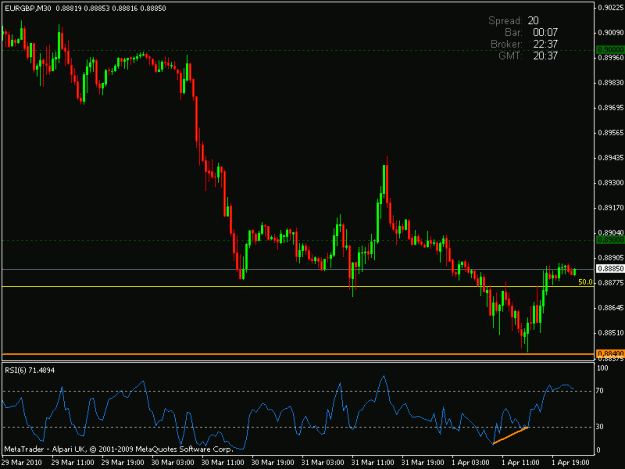Screen dimensions: 625x469
Task: Click the 31 Mar 11:00 time axis label
Action: click(x=373, y=463)
